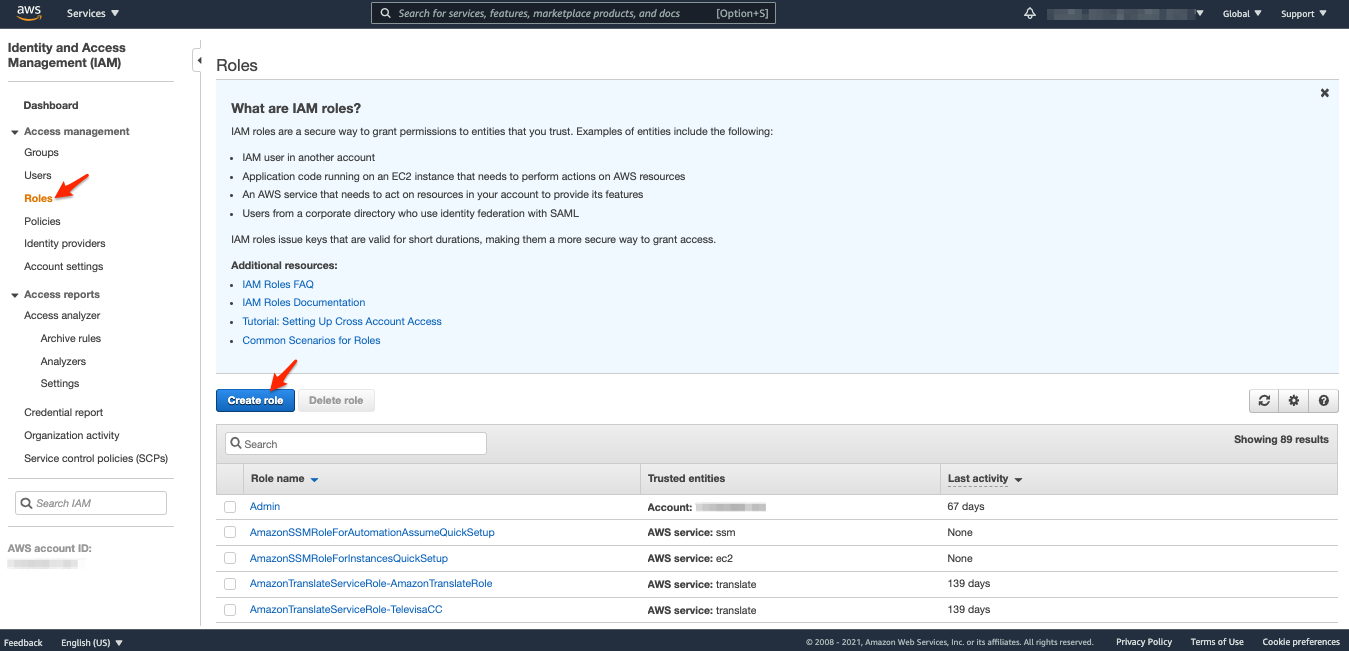The height and width of the screenshot is (651, 1349).
Task: Open Groups in sidebar
Action: coord(41,153)
